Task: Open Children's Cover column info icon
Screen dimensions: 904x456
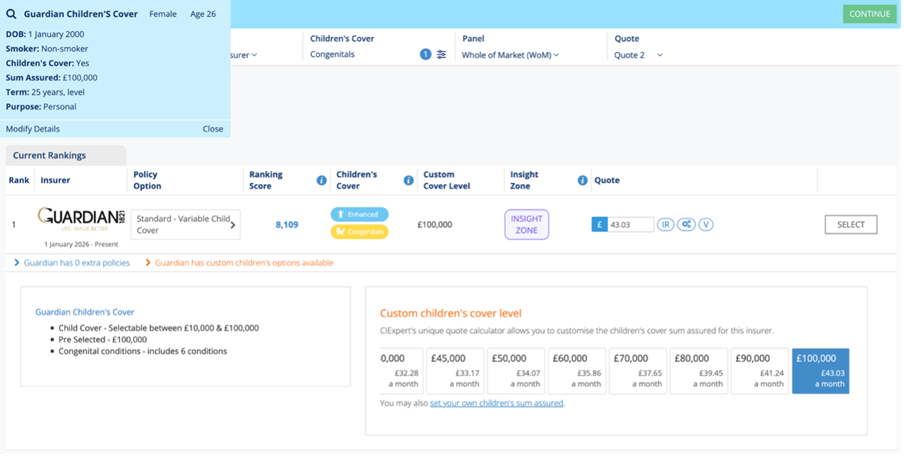Action: [x=409, y=180]
